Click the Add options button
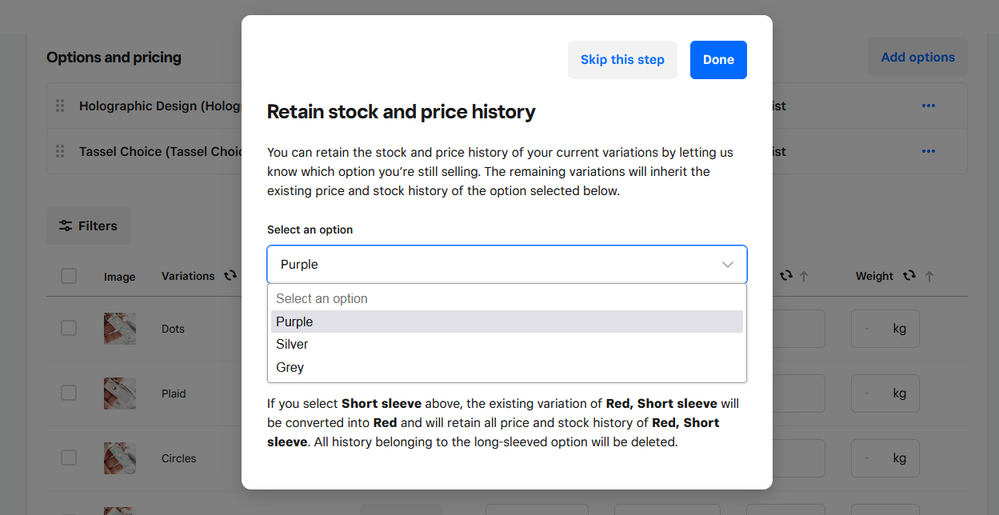Screen dimensions: 999x515 pos(917,57)
